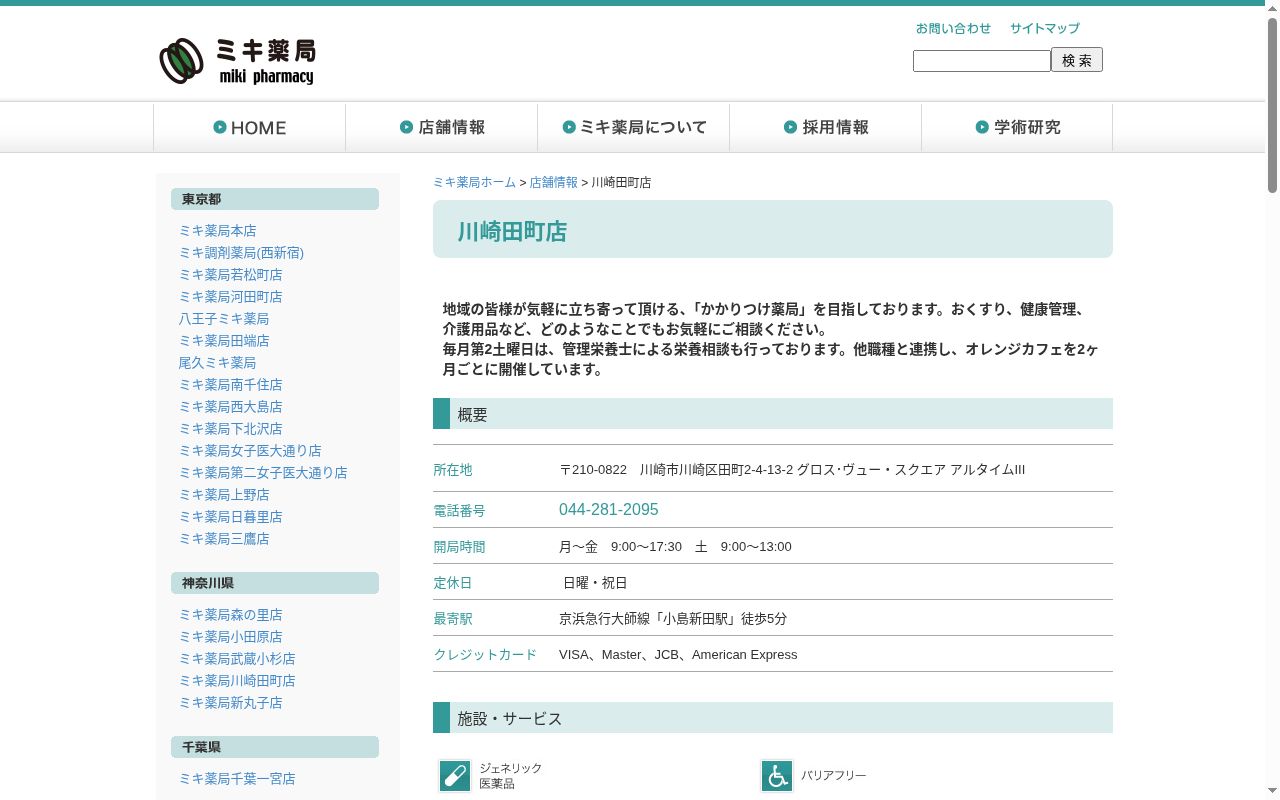Screen dimensions: 1280x800
Task: Open the ミキ薬局新丸子店 link
Action: point(230,703)
